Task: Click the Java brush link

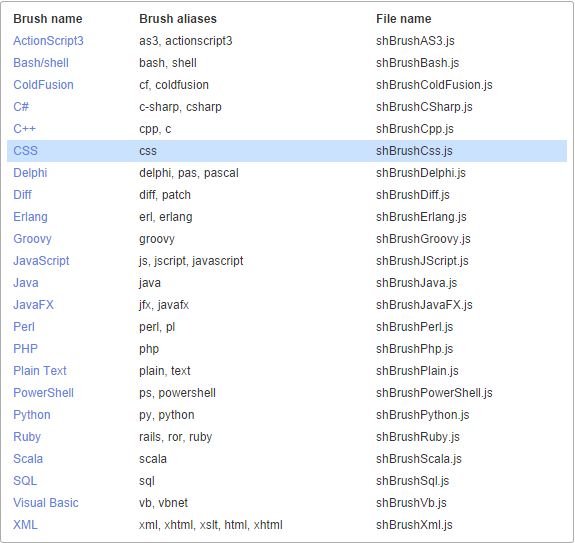Action: coord(26,283)
